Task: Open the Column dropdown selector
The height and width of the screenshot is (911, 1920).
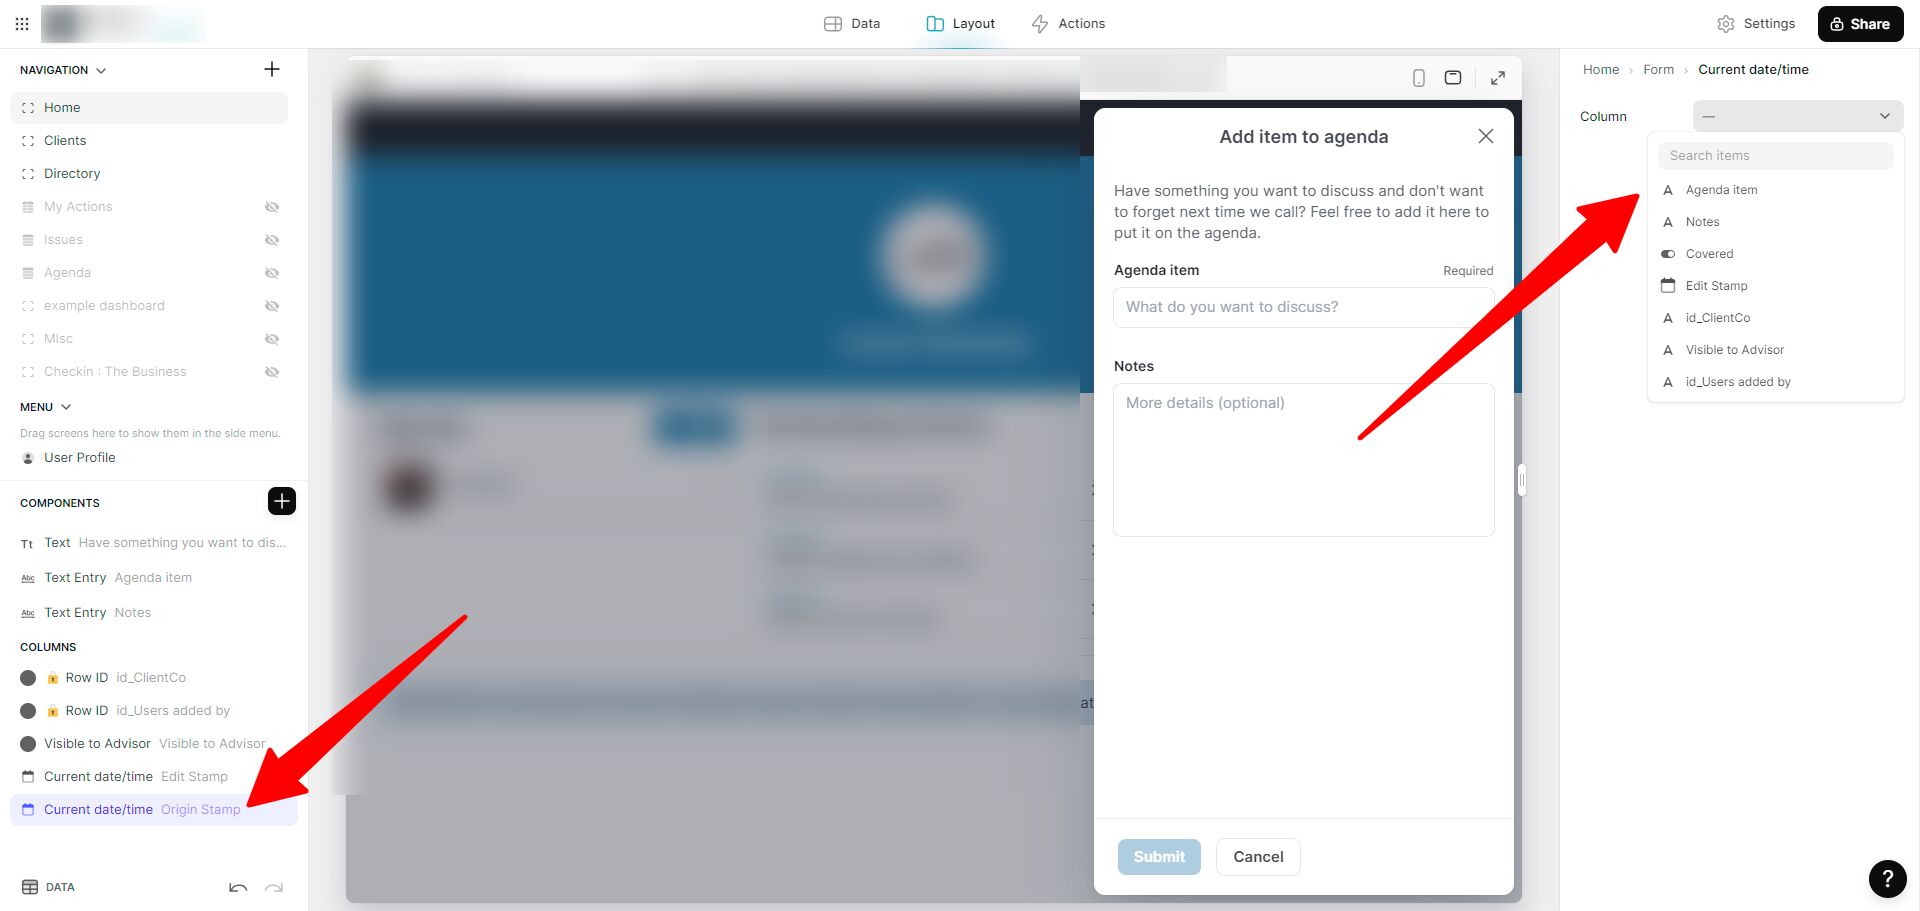Action: (x=1797, y=116)
